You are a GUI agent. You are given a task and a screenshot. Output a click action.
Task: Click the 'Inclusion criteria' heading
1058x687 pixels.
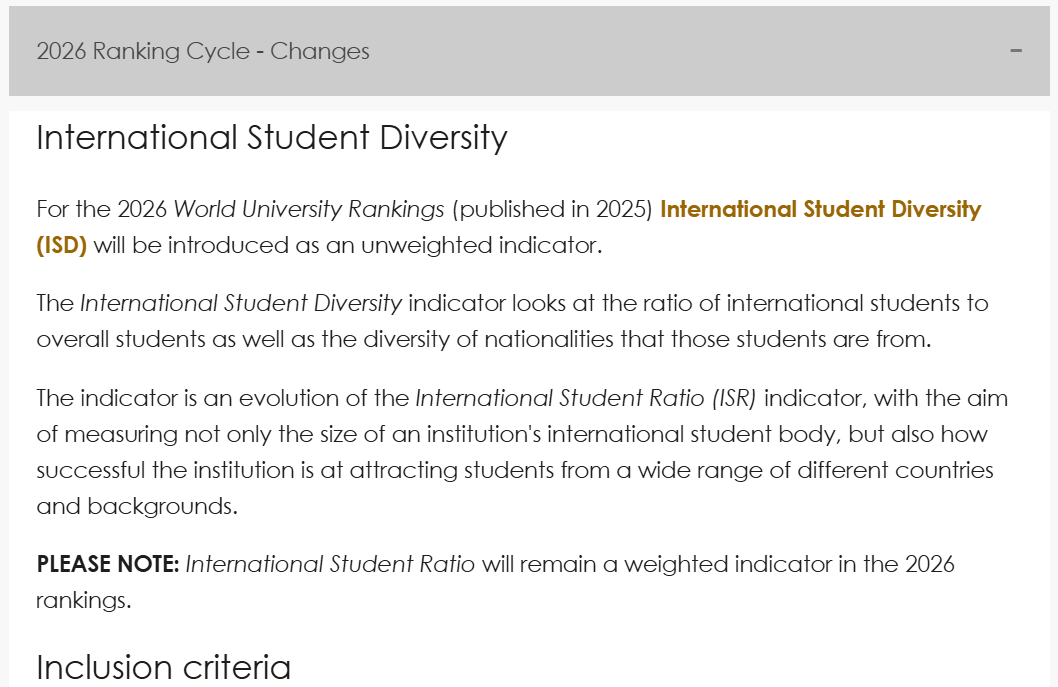[163, 667]
